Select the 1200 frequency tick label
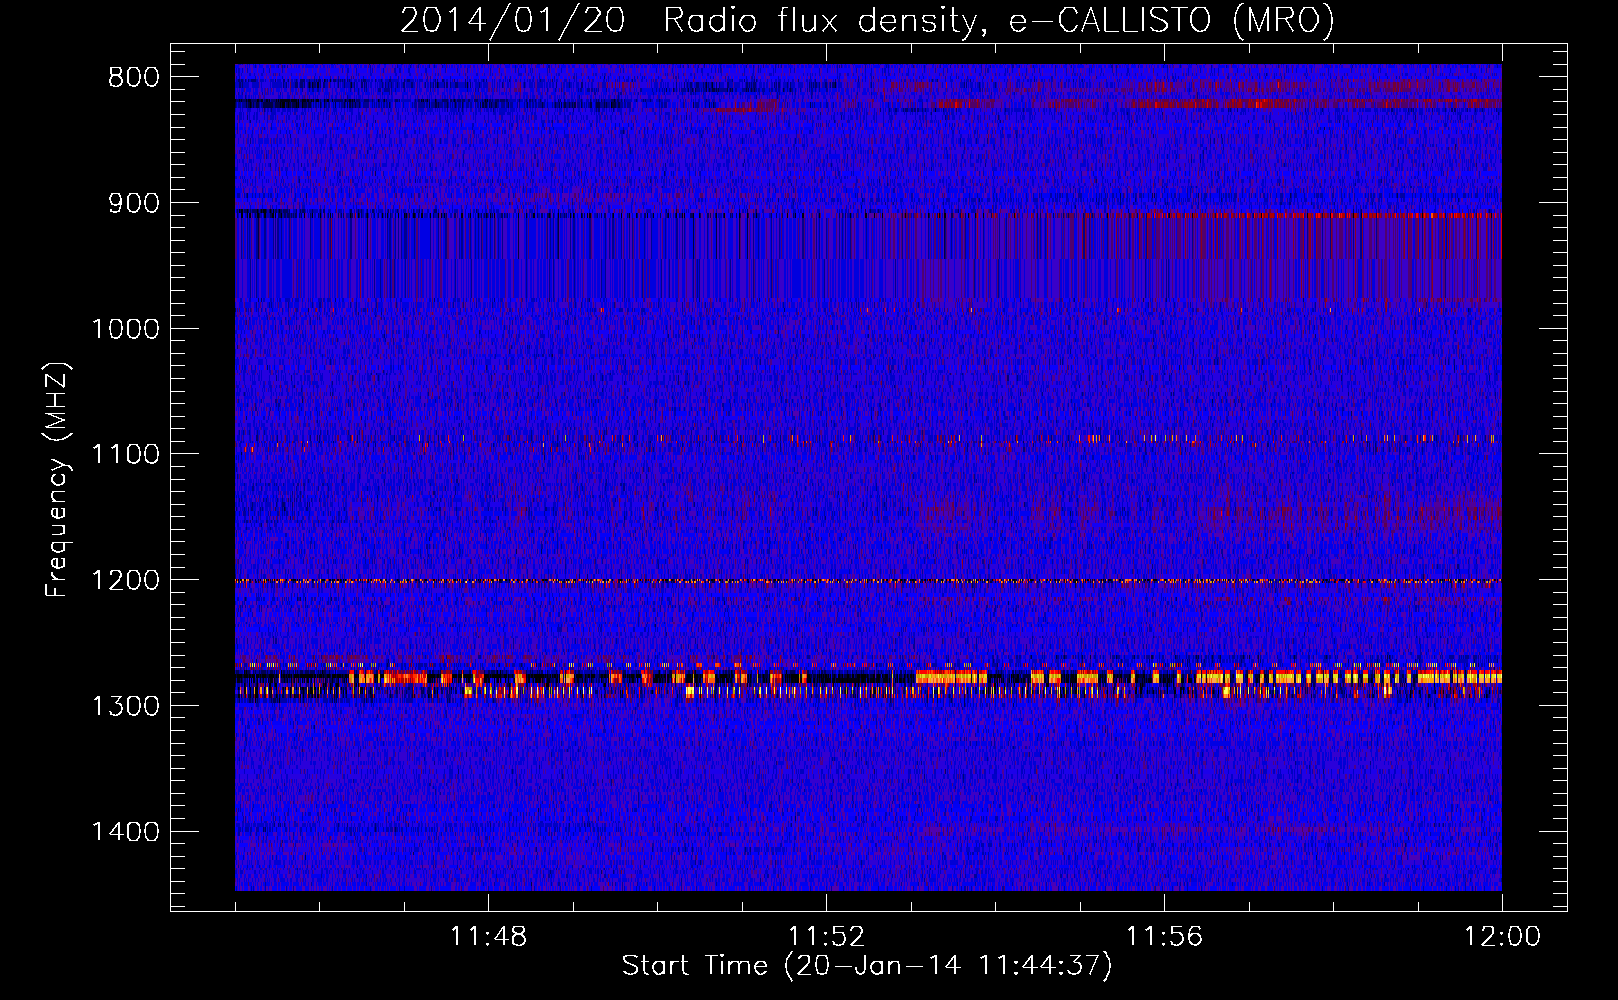 pyautogui.click(x=125, y=580)
